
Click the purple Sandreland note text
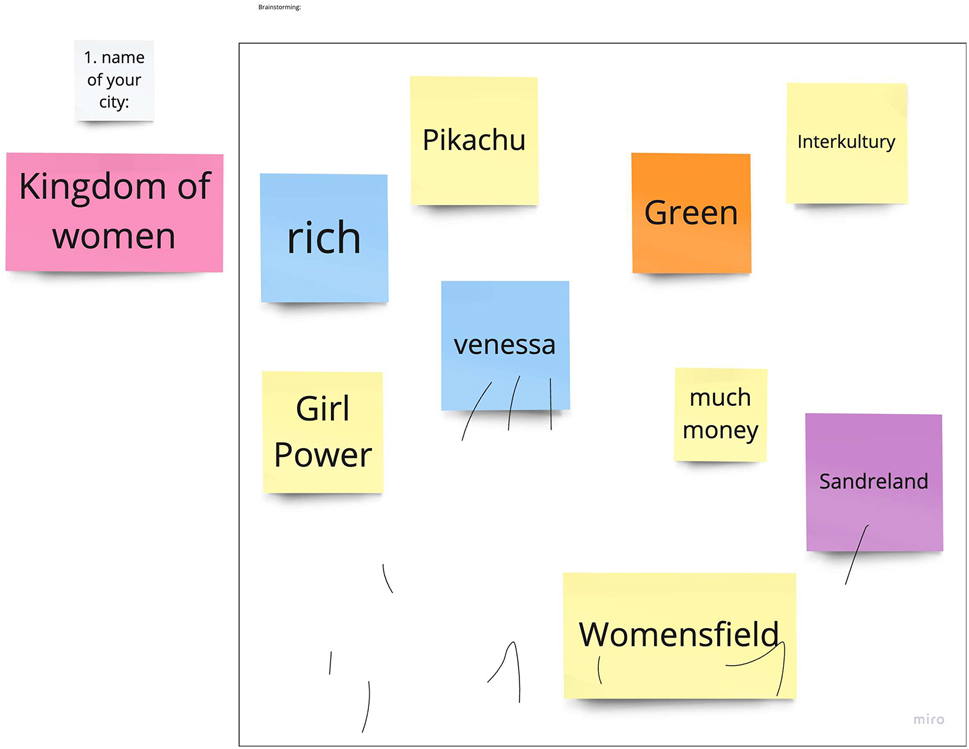[873, 481]
